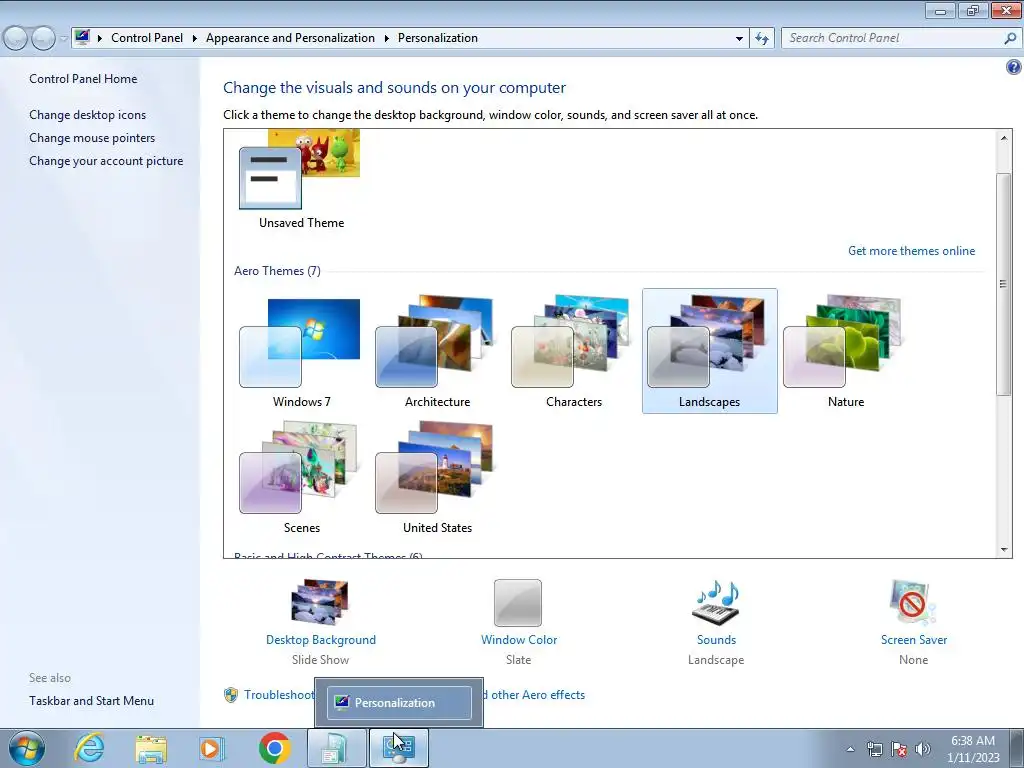
Task: Open Screen Saver settings icon
Action: (x=913, y=602)
